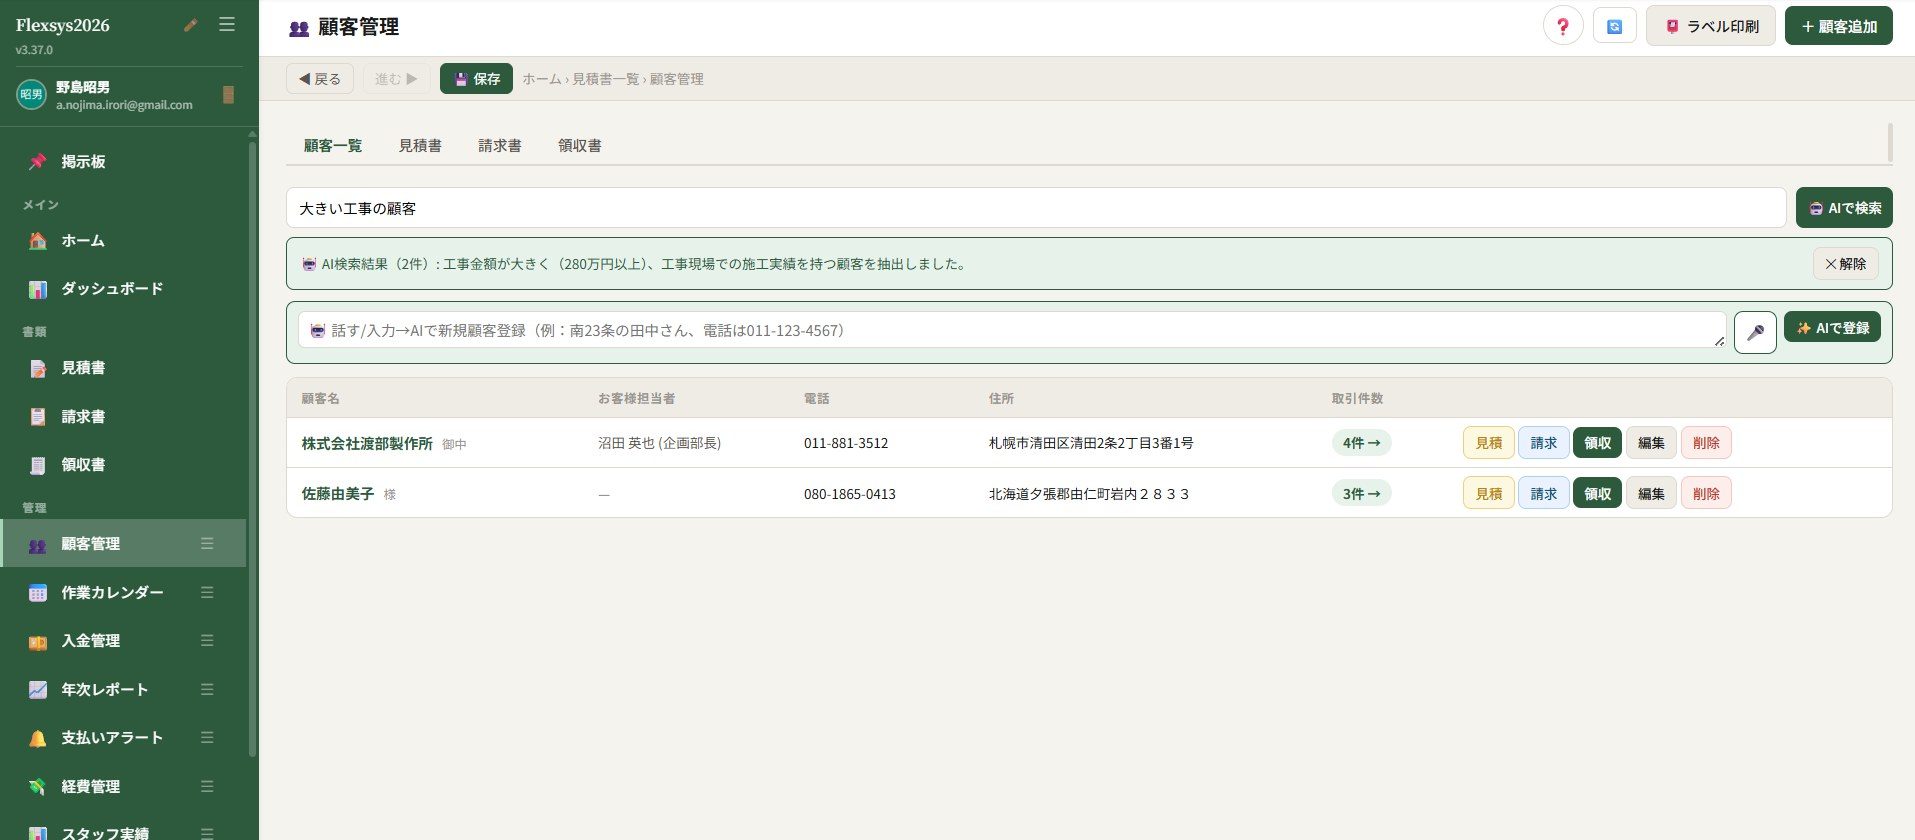Click customer name 佐藤由美子
The height and width of the screenshot is (840, 1915).
click(338, 494)
